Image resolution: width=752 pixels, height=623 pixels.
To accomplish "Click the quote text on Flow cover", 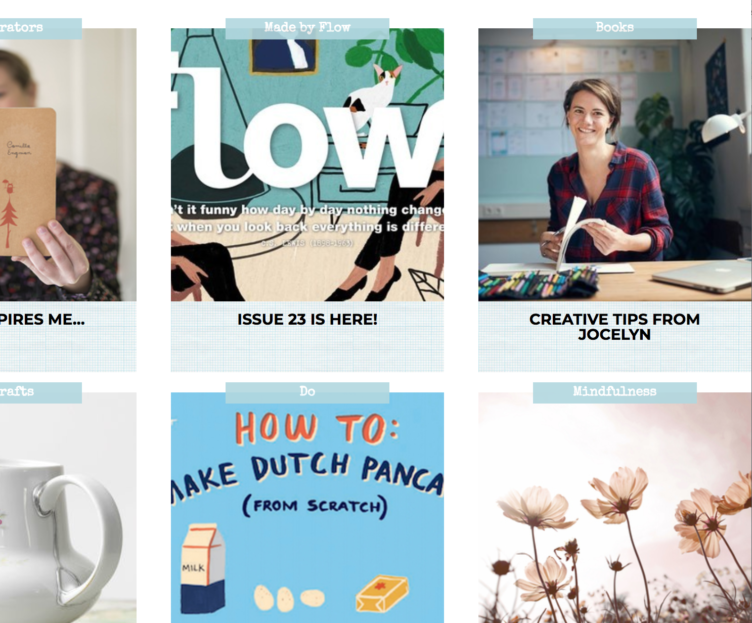I will click(307, 219).
